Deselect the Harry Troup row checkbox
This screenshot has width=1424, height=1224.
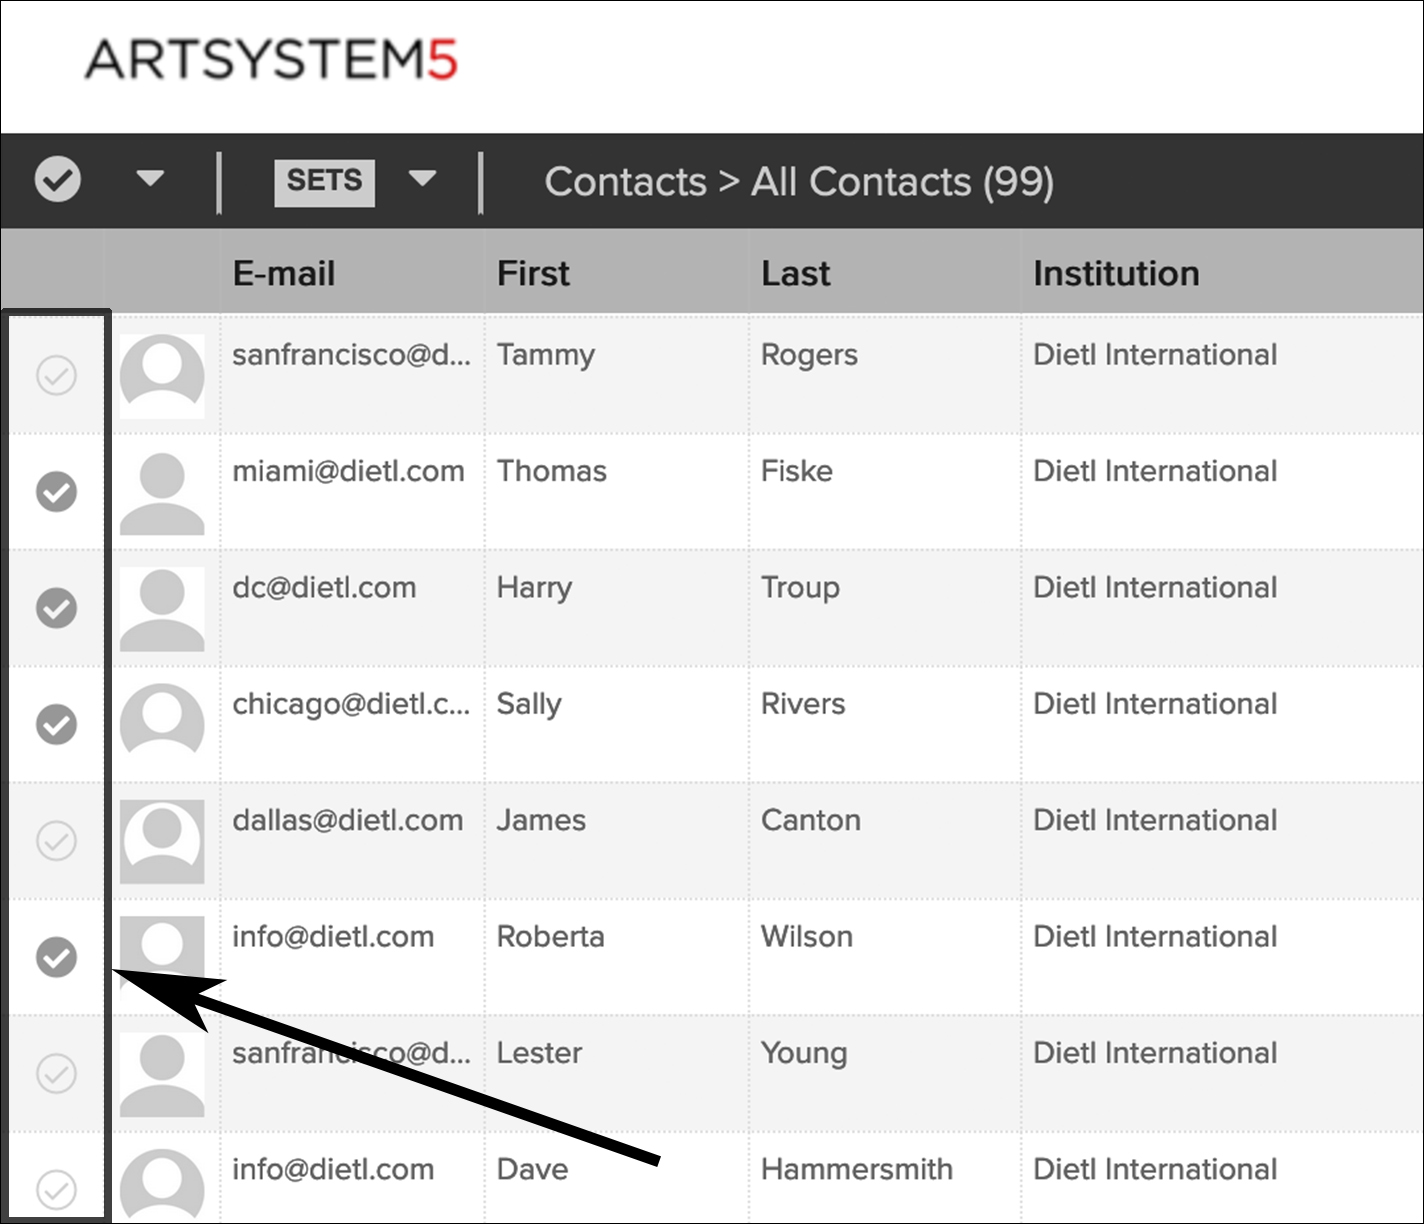[57, 608]
